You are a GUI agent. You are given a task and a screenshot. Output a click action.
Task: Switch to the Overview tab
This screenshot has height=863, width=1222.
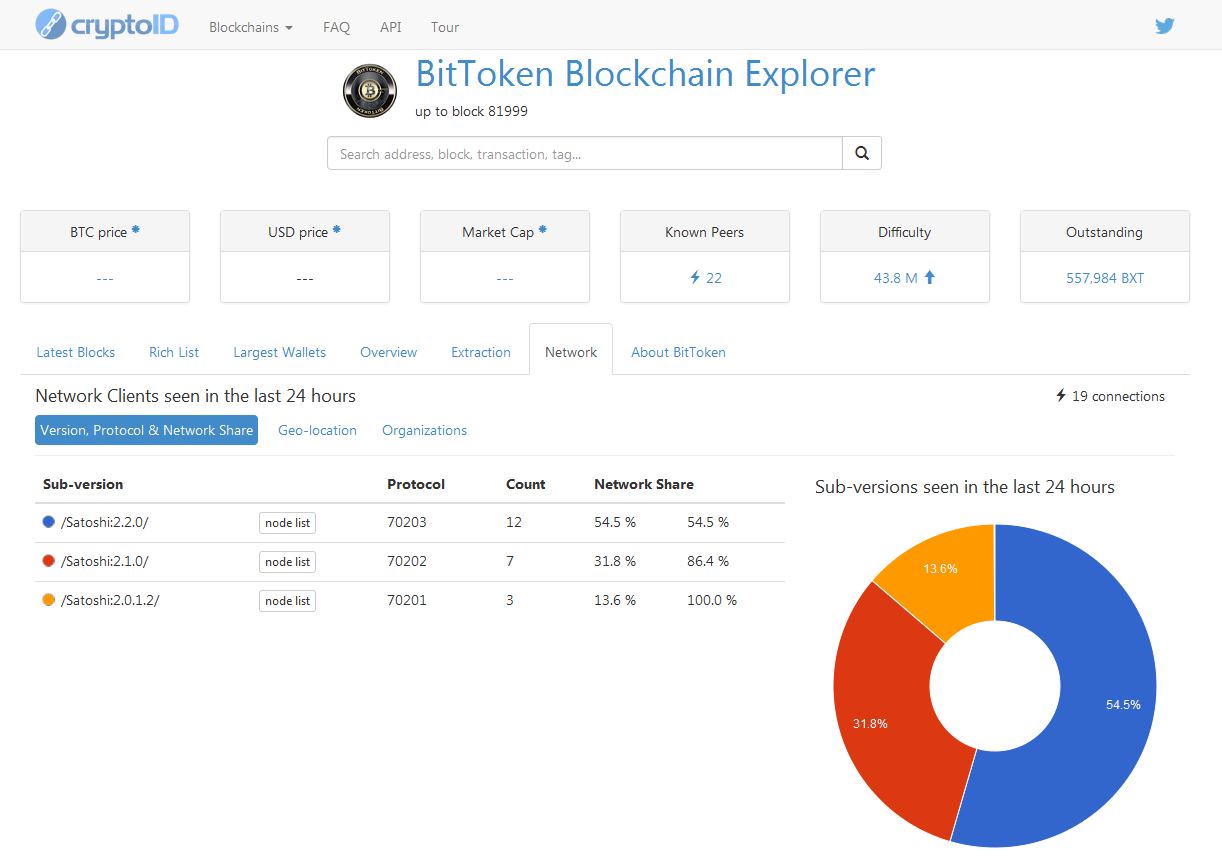[389, 352]
